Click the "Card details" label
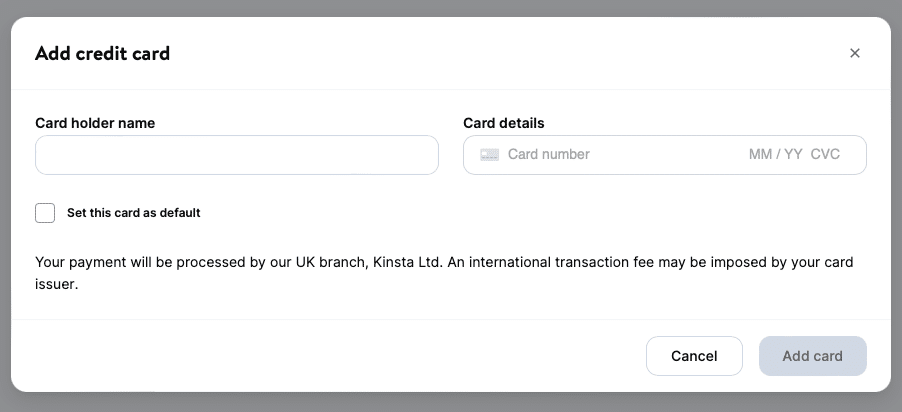The height and width of the screenshot is (412, 902). [504, 123]
